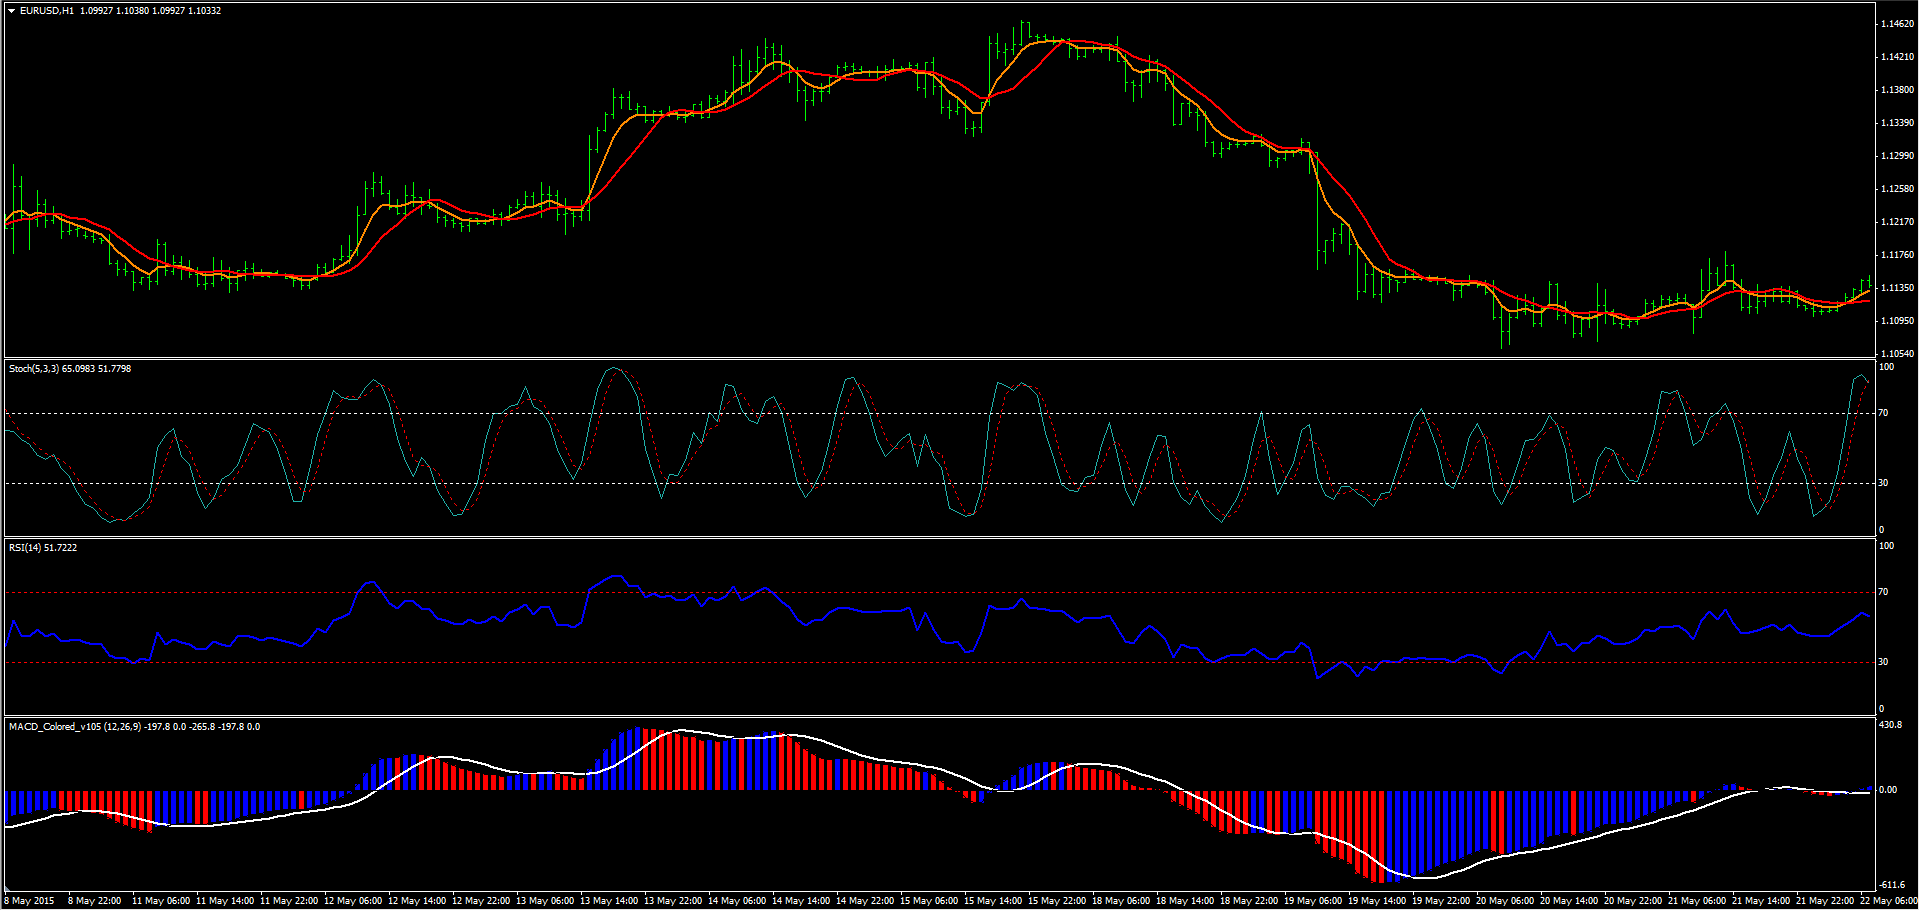Click the RSI scale's 70 level label
The width and height of the screenshot is (1919, 910).
(x=1883, y=592)
